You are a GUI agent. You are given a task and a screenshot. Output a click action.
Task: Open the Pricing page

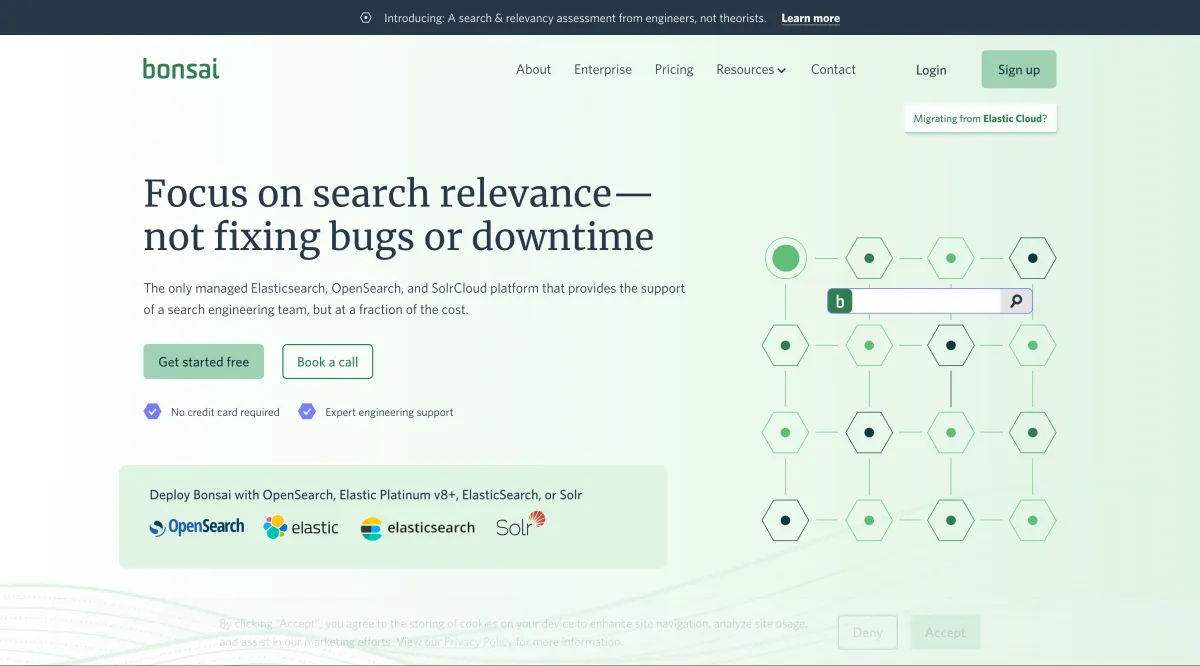pos(674,69)
